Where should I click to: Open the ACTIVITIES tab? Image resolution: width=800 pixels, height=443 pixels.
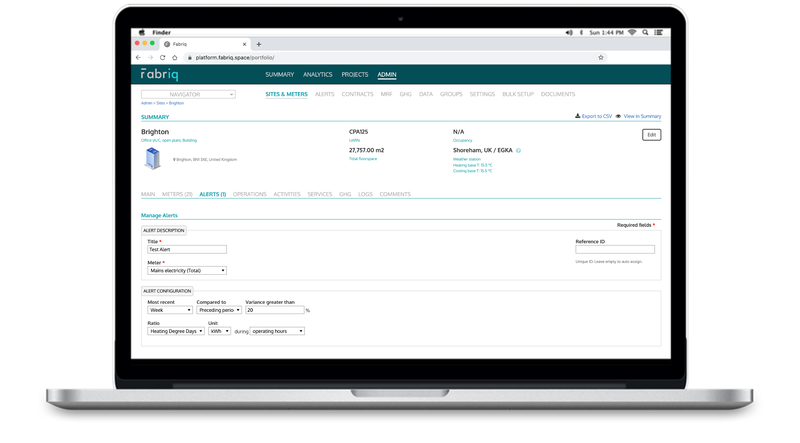tap(287, 194)
